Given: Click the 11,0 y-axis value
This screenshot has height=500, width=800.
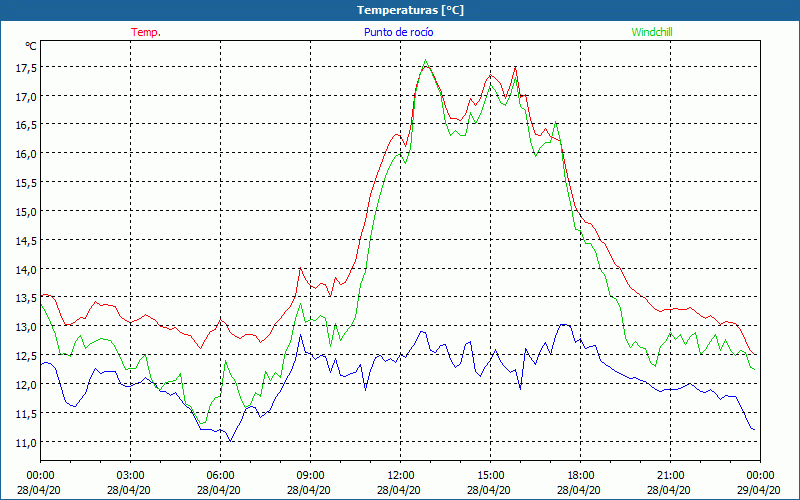Looking at the screenshot, I should click(x=26, y=442).
